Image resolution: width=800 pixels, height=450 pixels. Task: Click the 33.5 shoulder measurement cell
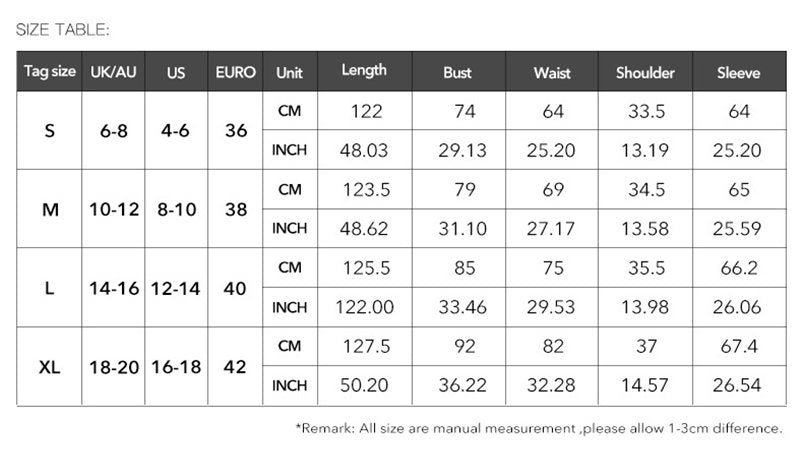coord(646,111)
